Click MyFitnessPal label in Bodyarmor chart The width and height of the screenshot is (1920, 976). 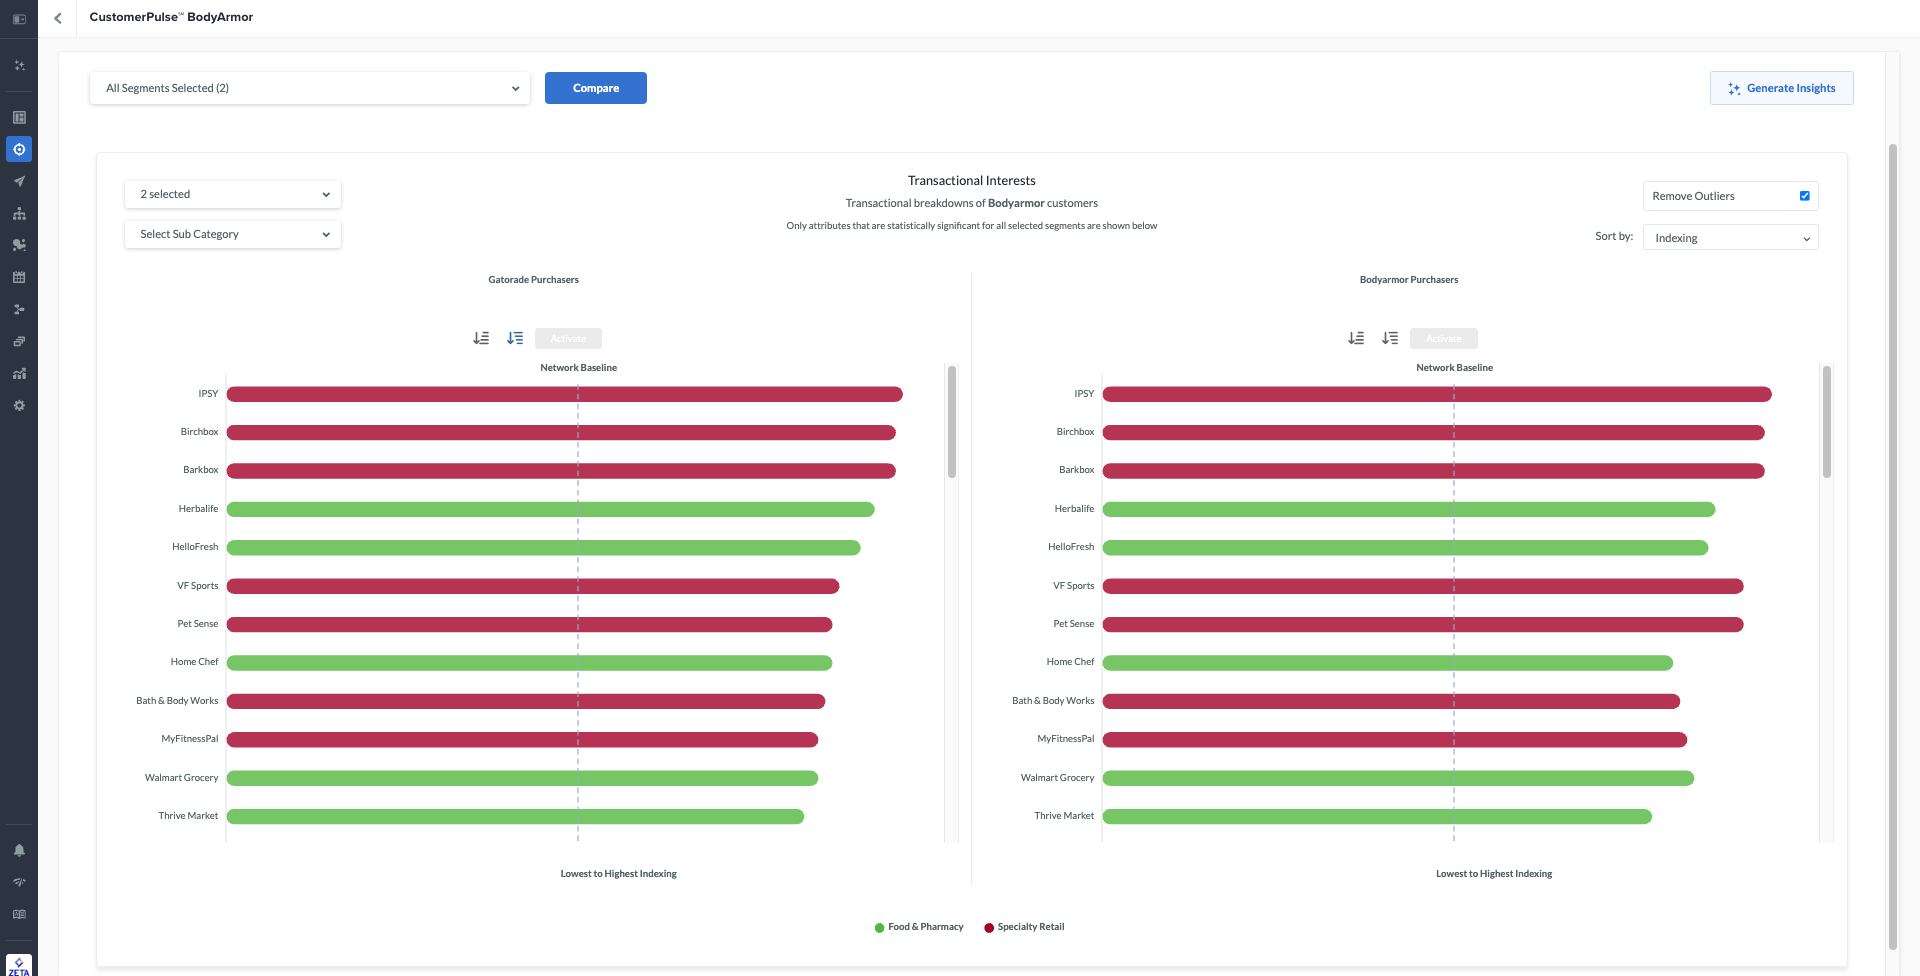point(1066,739)
